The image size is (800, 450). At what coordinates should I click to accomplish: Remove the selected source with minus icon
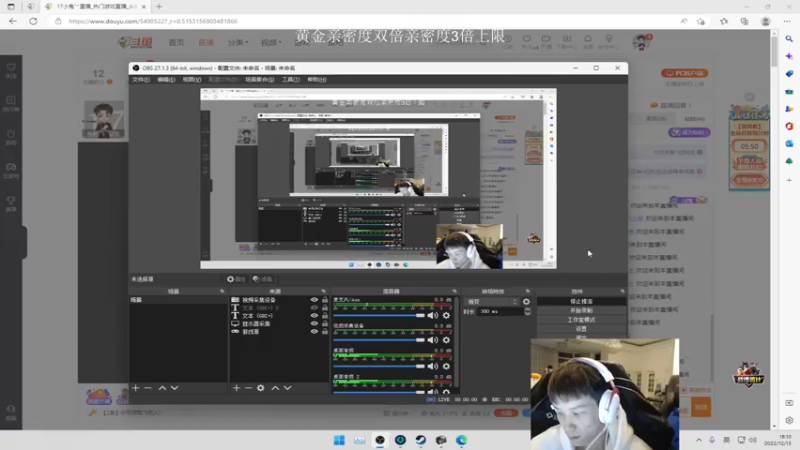248,388
